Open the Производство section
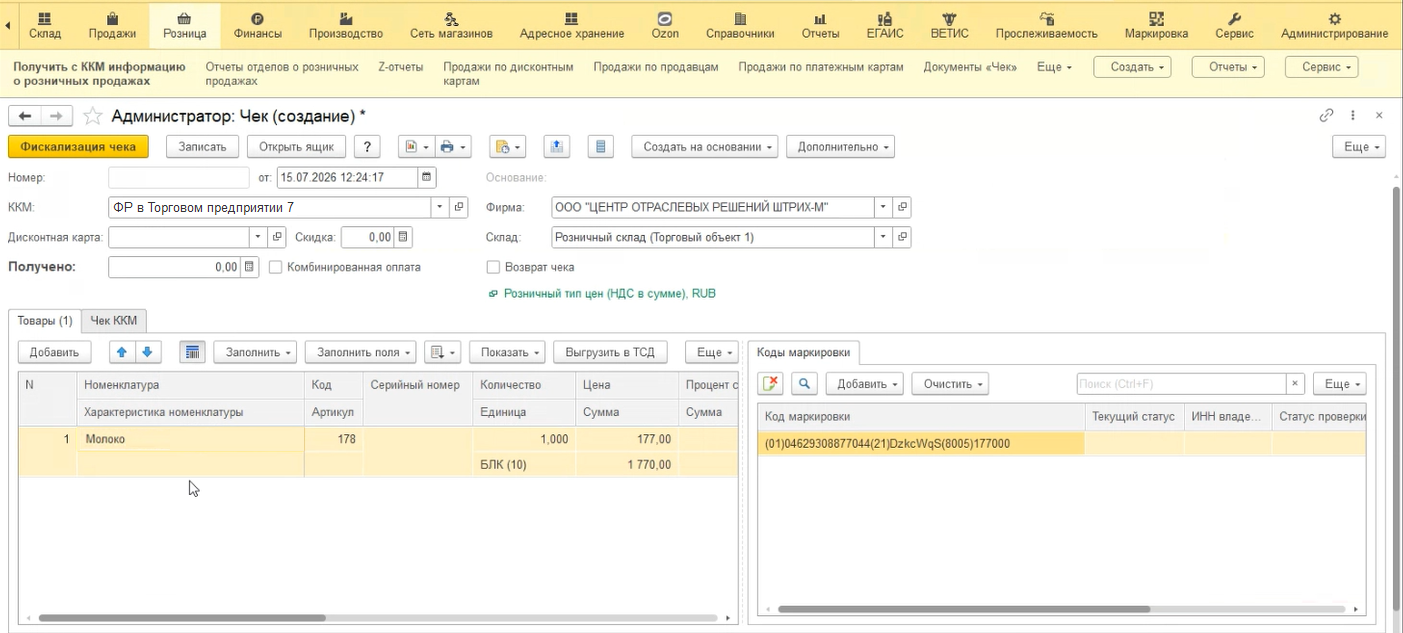Image resolution: width=1403 pixels, height=633 pixels. [346, 26]
